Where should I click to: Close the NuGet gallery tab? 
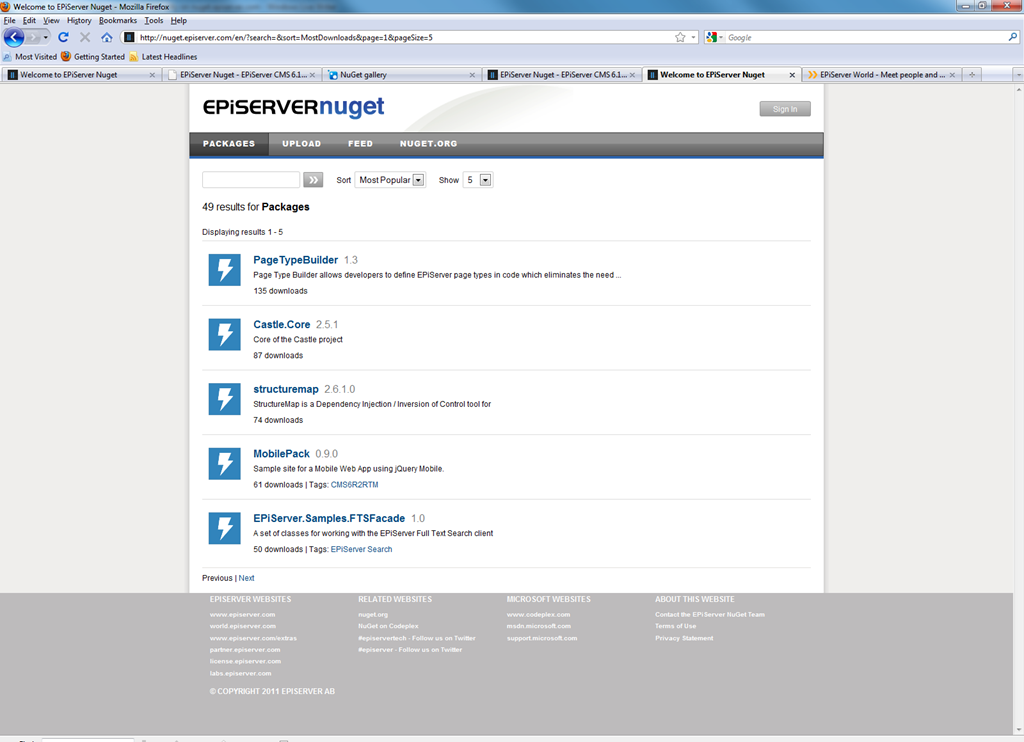click(x=471, y=75)
